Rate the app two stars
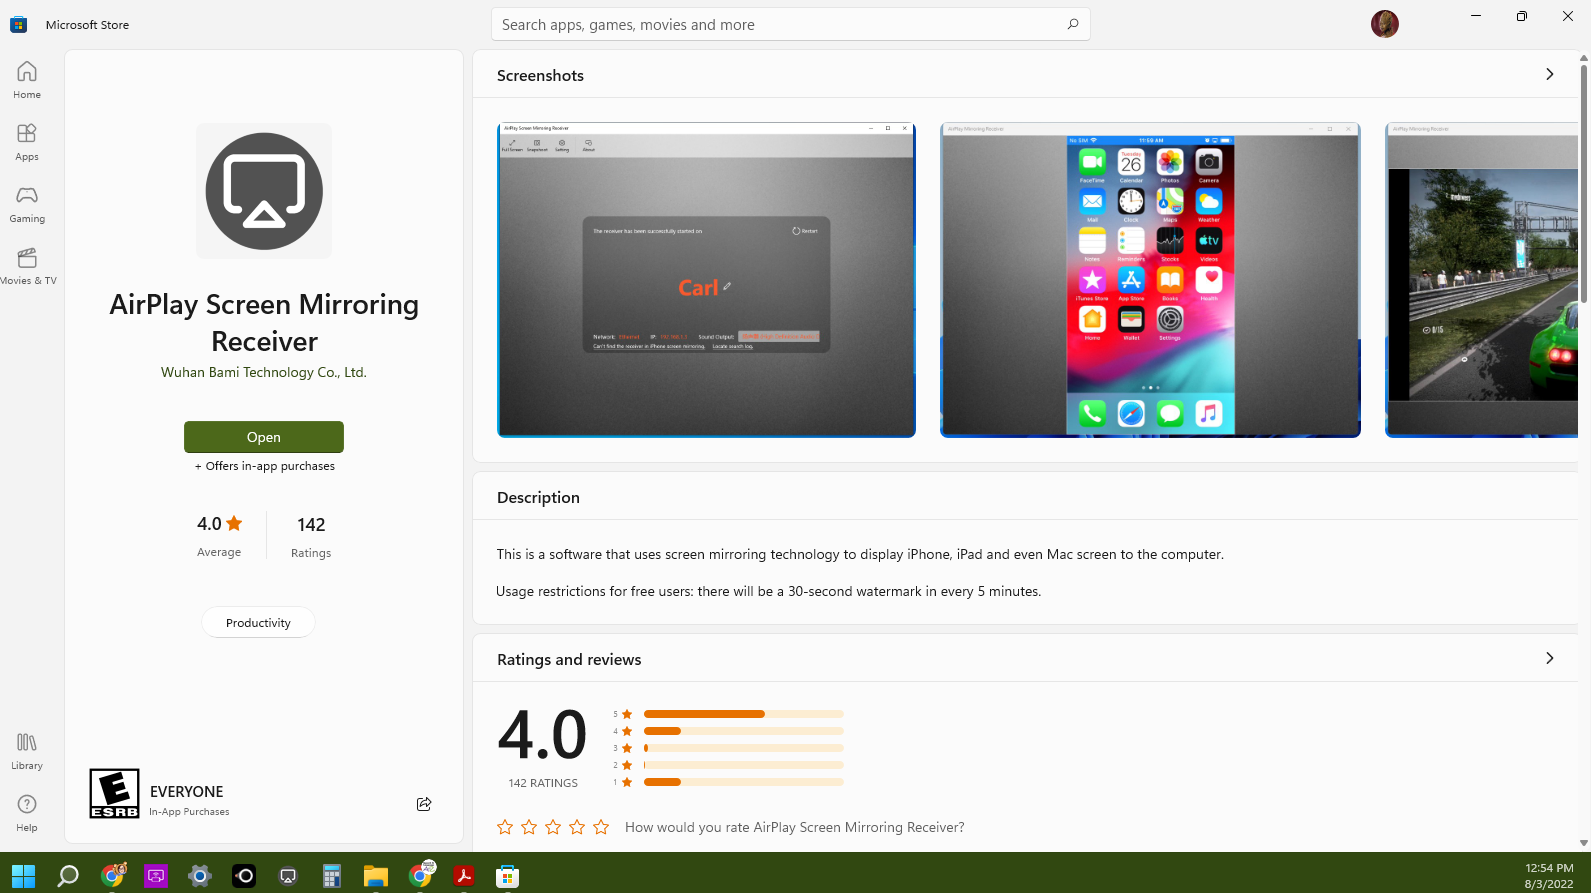The height and width of the screenshot is (893, 1591). click(529, 827)
